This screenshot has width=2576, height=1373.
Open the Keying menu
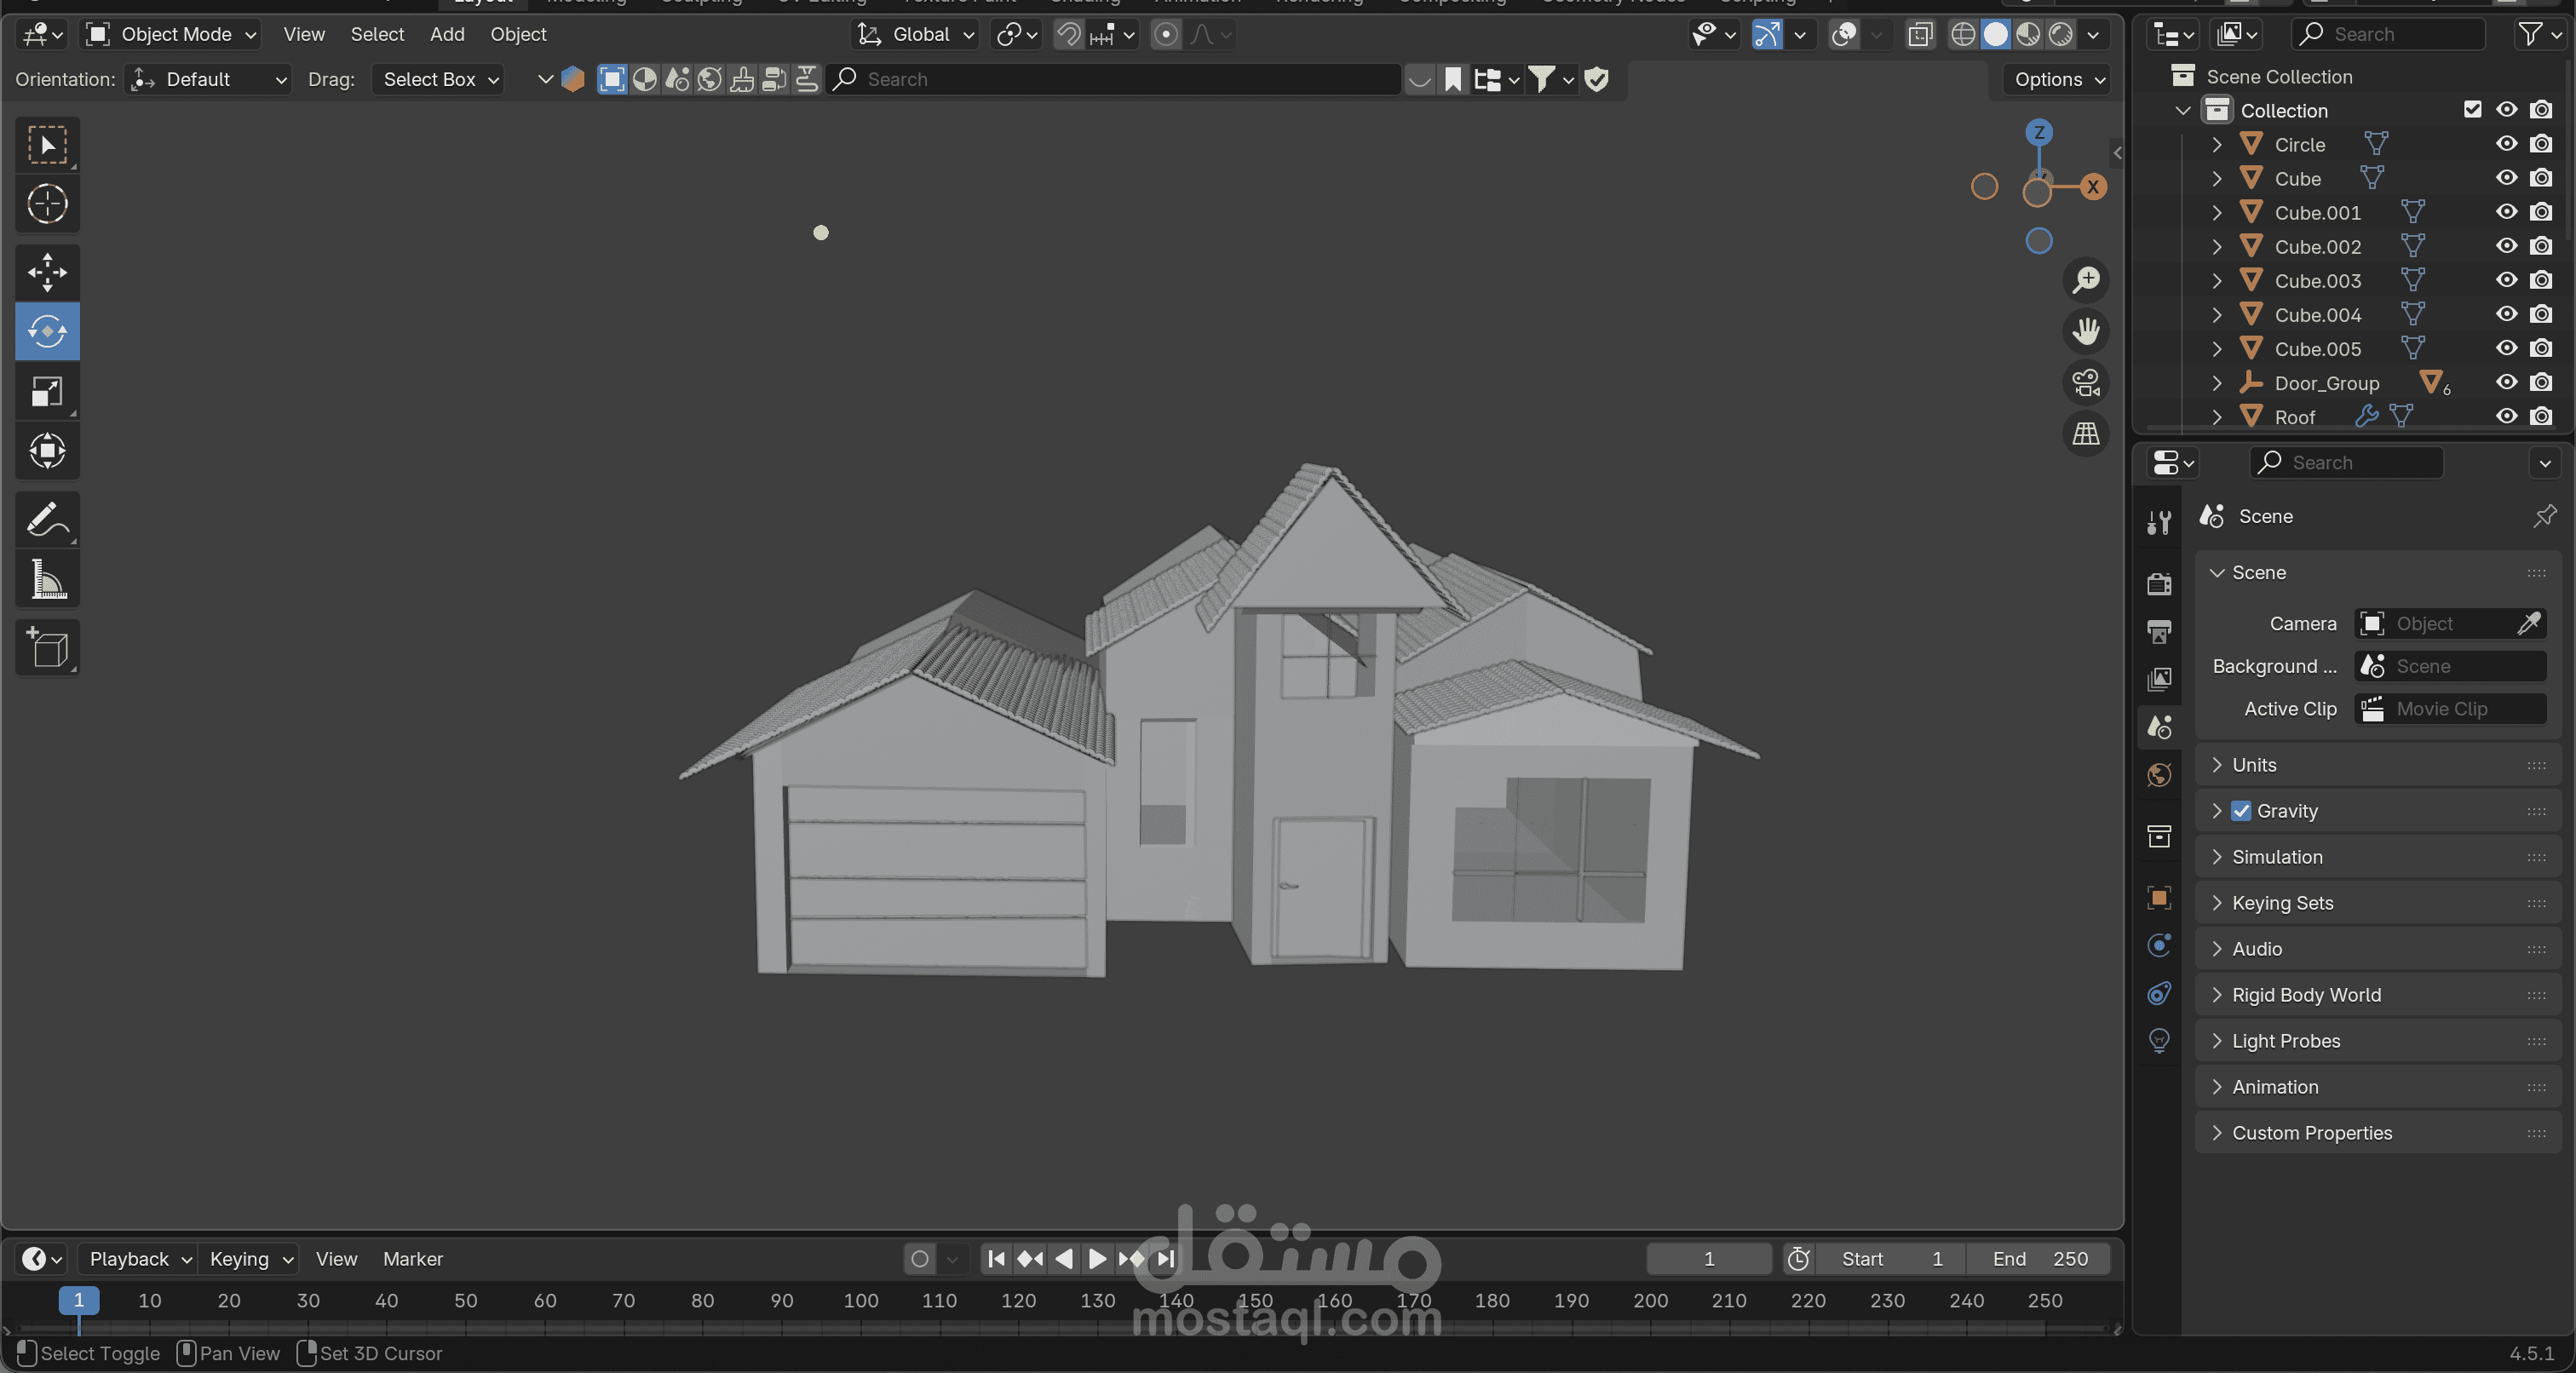tap(250, 1259)
